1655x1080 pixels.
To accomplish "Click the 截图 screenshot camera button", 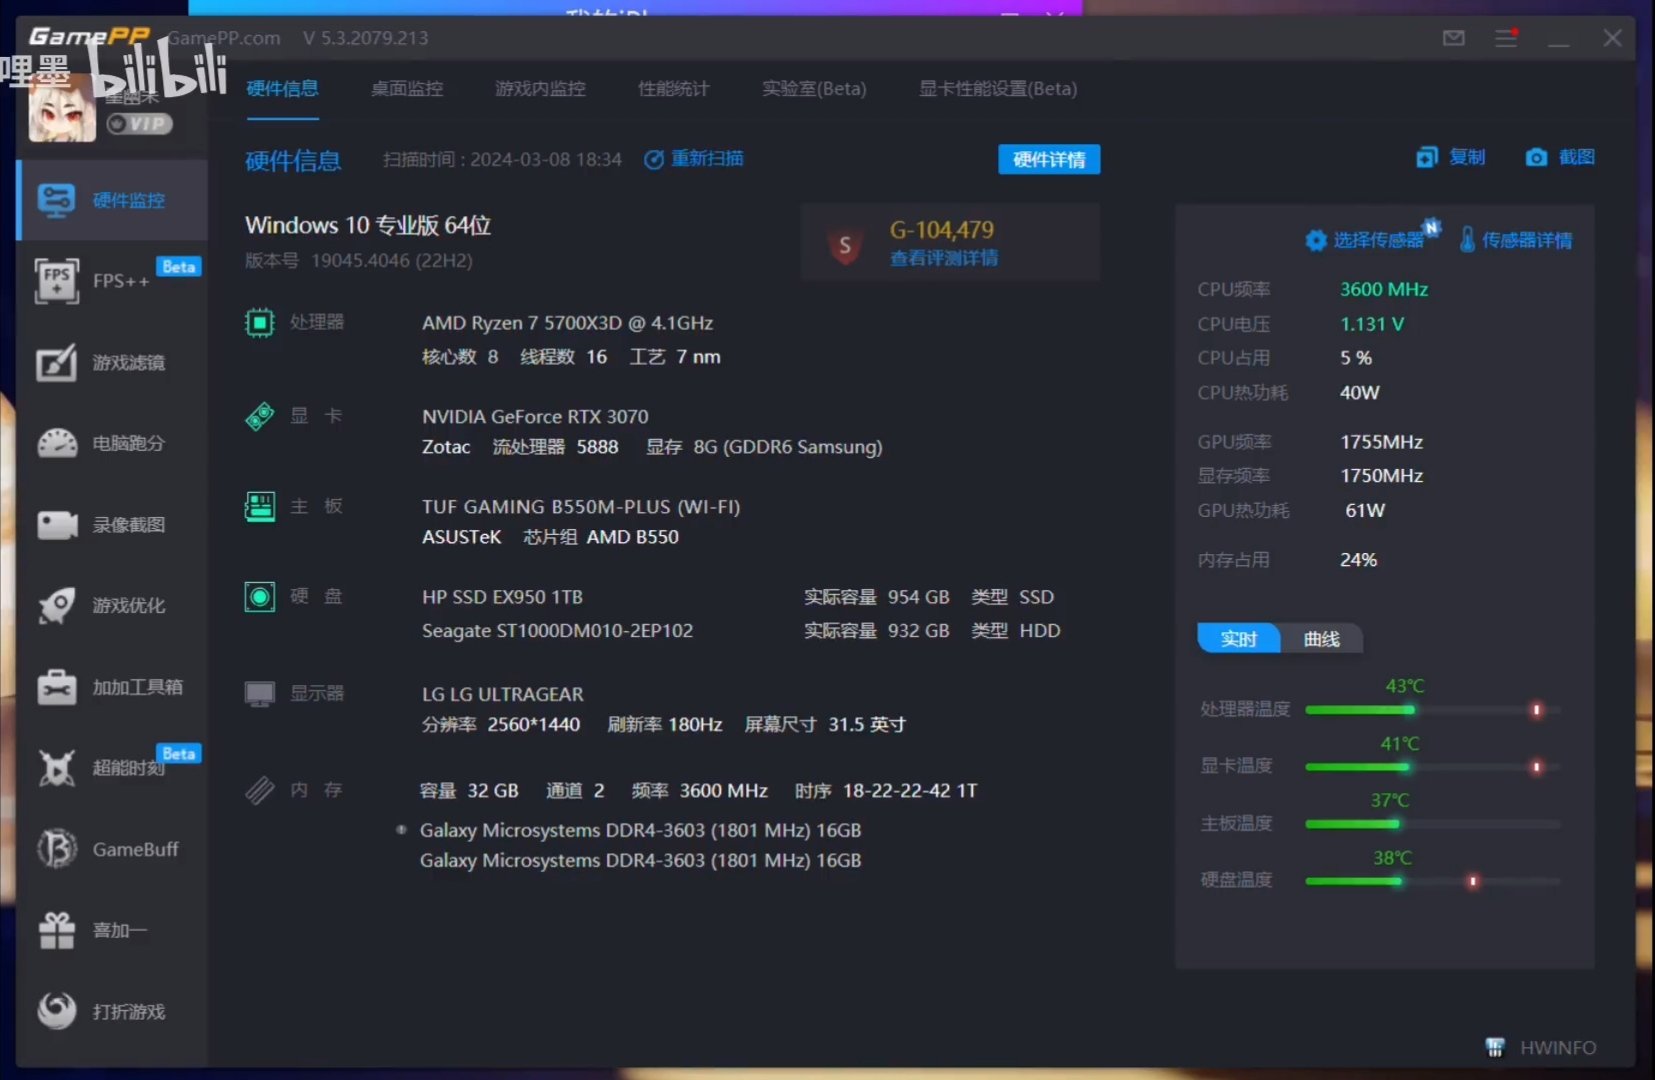I will tap(1560, 157).
